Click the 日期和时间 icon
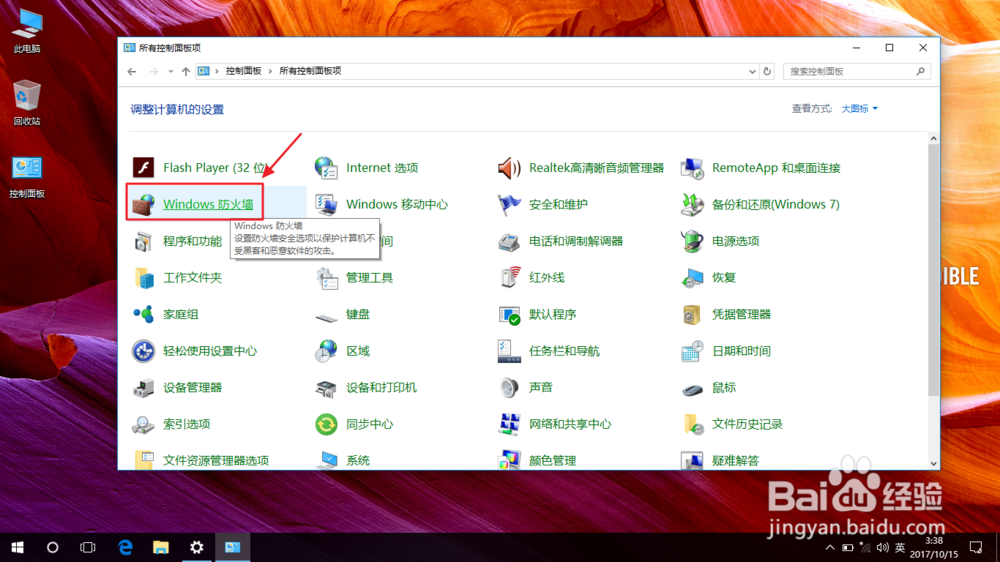This screenshot has height=562, width=1000. pyautogui.click(x=692, y=351)
